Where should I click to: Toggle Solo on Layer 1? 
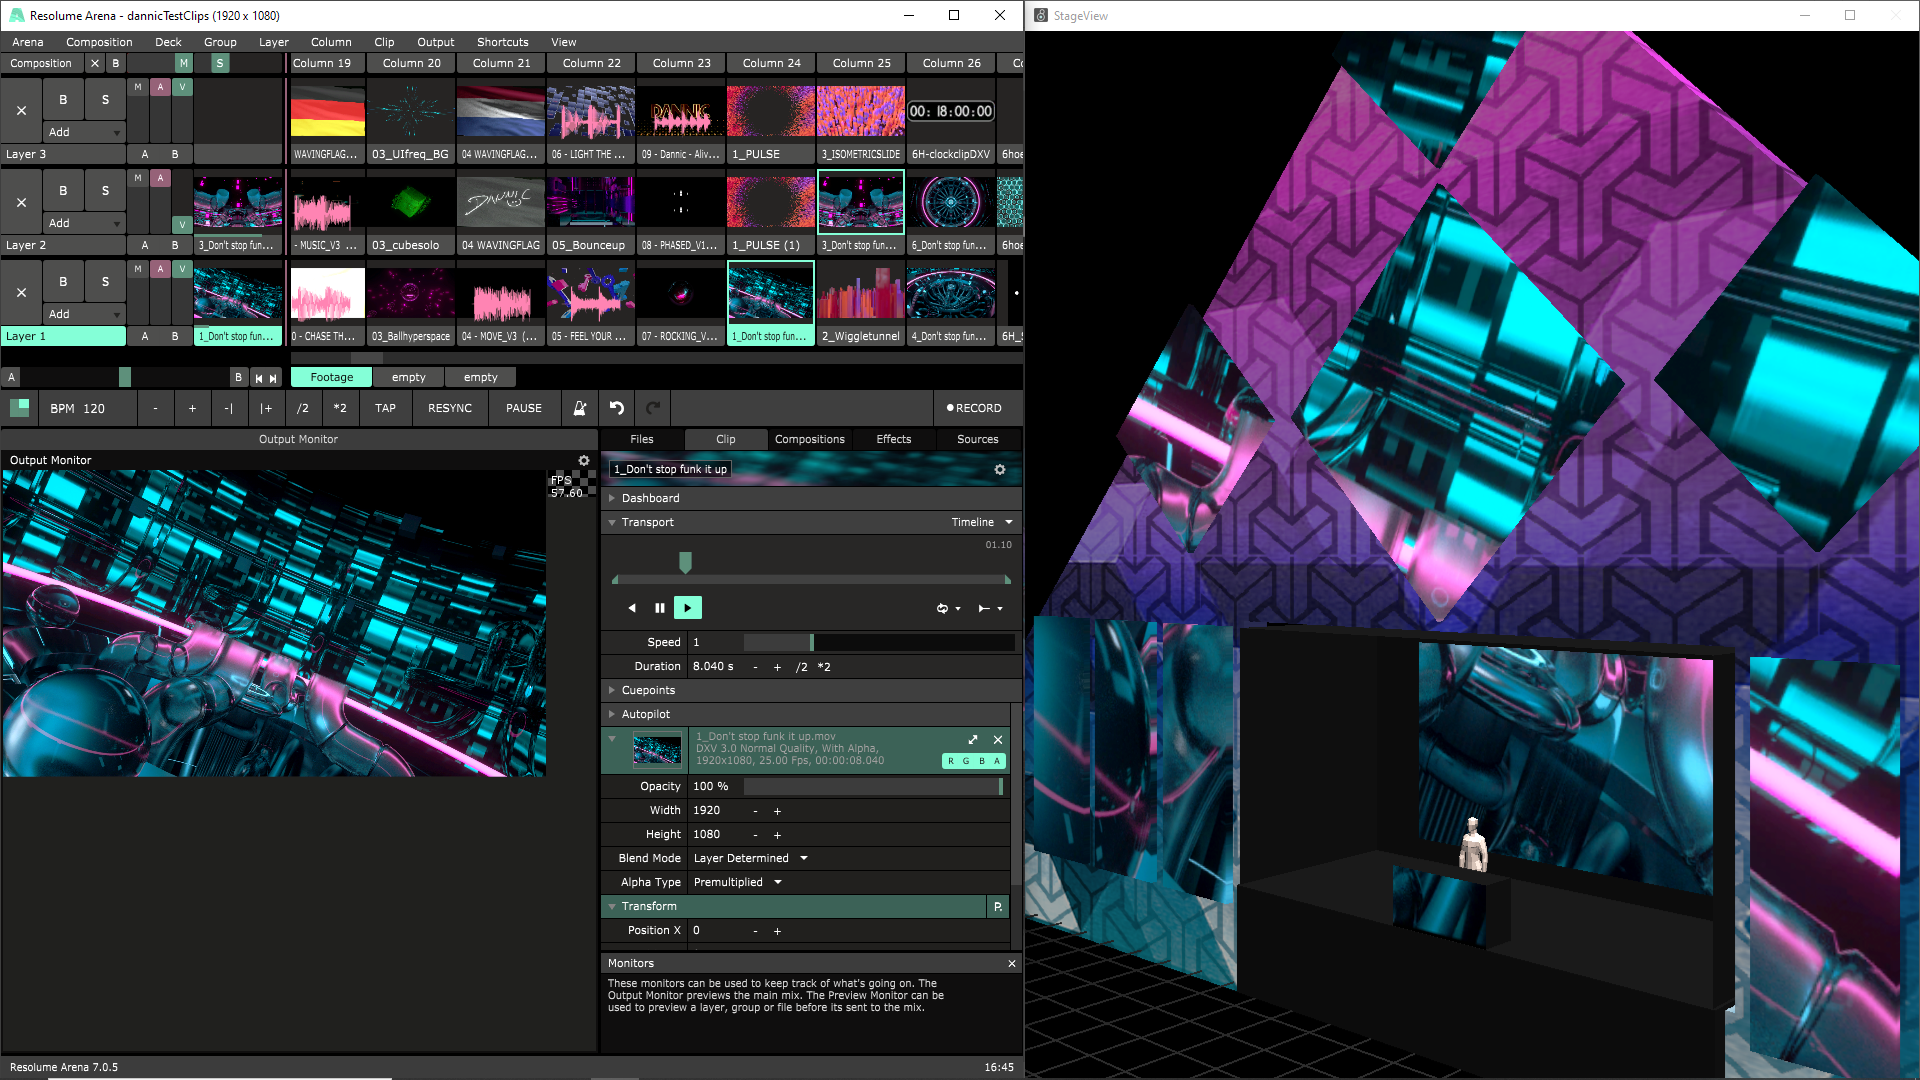click(x=105, y=281)
